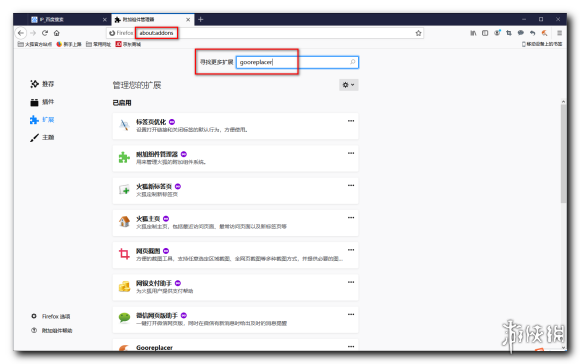Image resolution: width=580 pixels, height=364 pixels.
Task: Open 移动设备上的书签 bookmarks
Action: [542, 44]
